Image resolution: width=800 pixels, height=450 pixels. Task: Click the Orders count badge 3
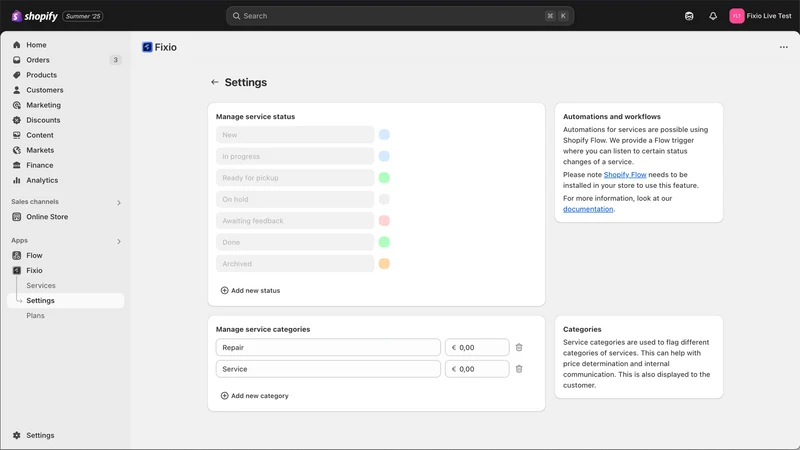115,60
